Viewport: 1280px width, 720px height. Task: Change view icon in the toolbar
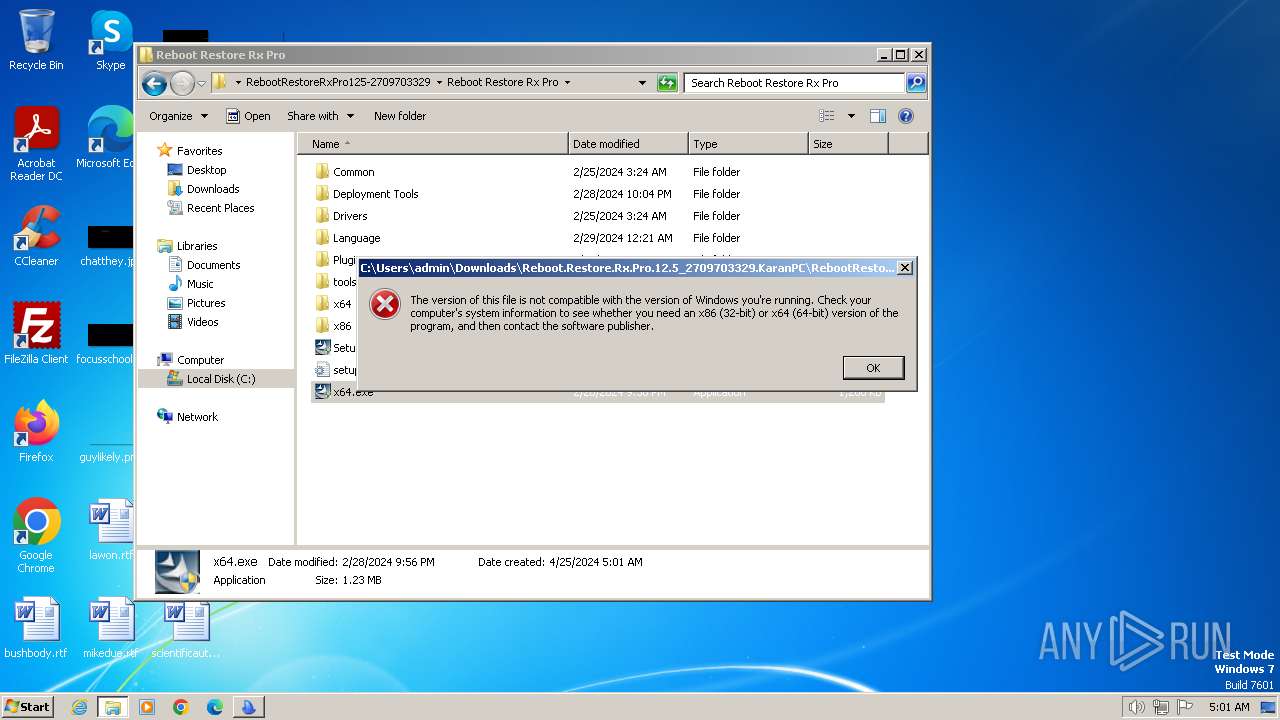click(827, 116)
